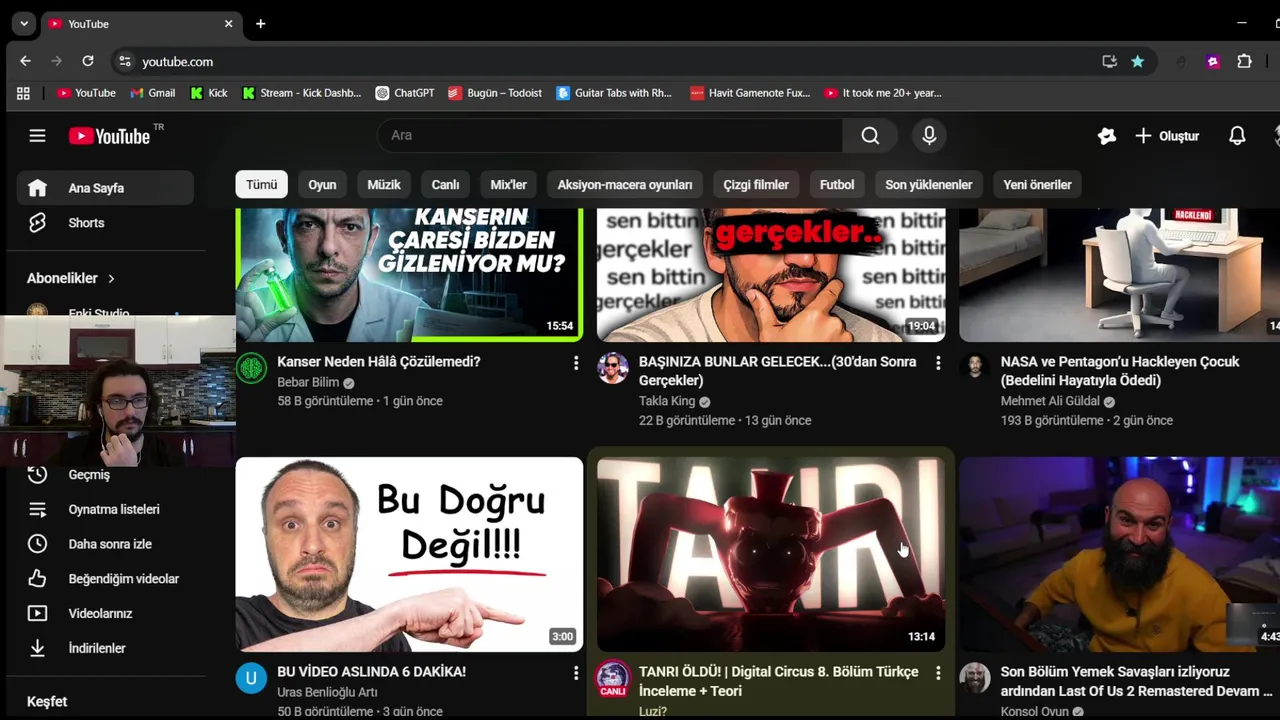Reload the page
The height and width of the screenshot is (720, 1280).
(x=88, y=61)
